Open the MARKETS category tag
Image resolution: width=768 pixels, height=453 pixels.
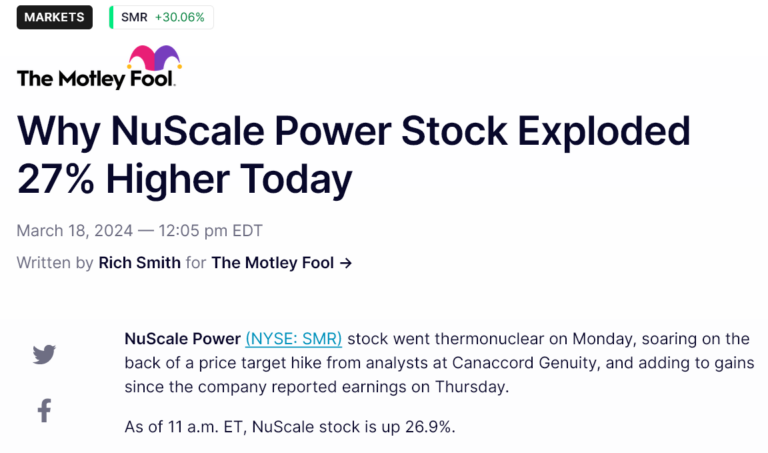click(x=55, y=17)
